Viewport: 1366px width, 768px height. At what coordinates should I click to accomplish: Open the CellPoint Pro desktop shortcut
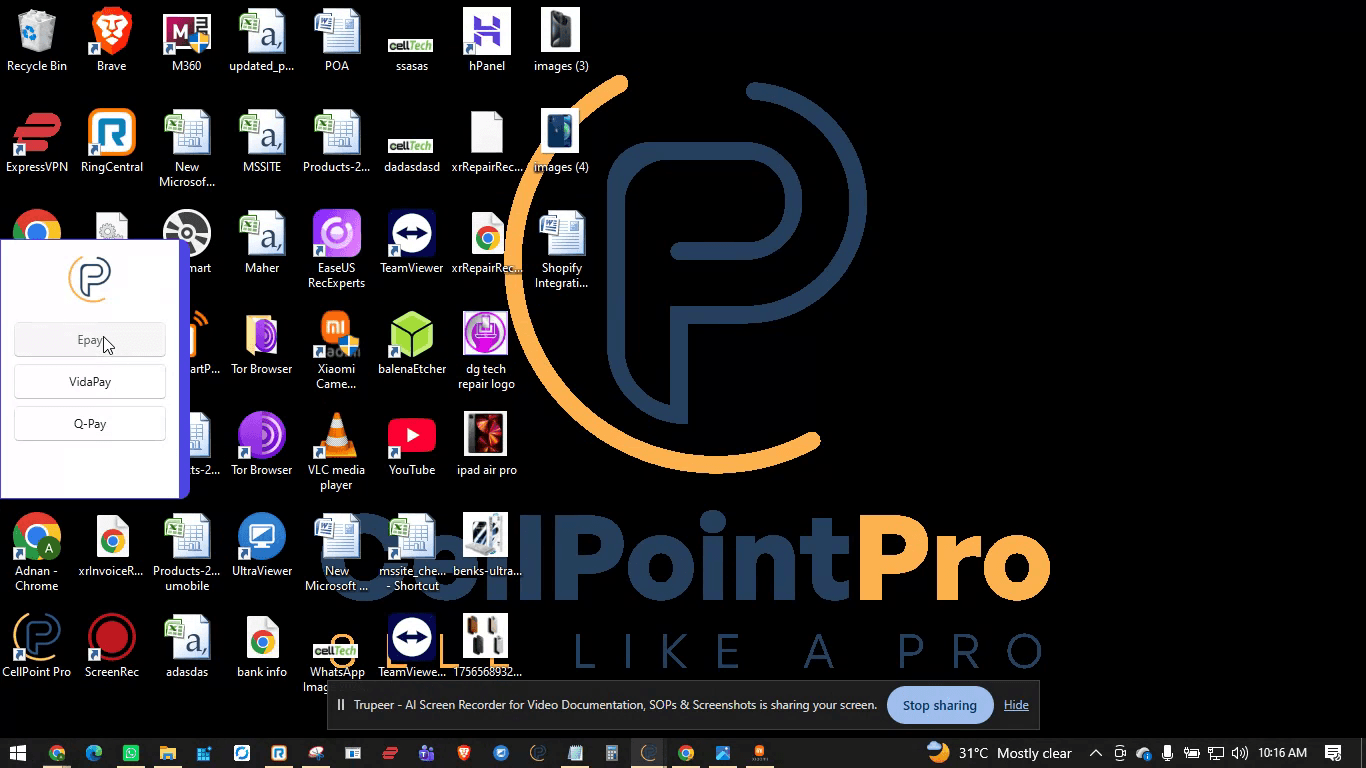(37, 647)
